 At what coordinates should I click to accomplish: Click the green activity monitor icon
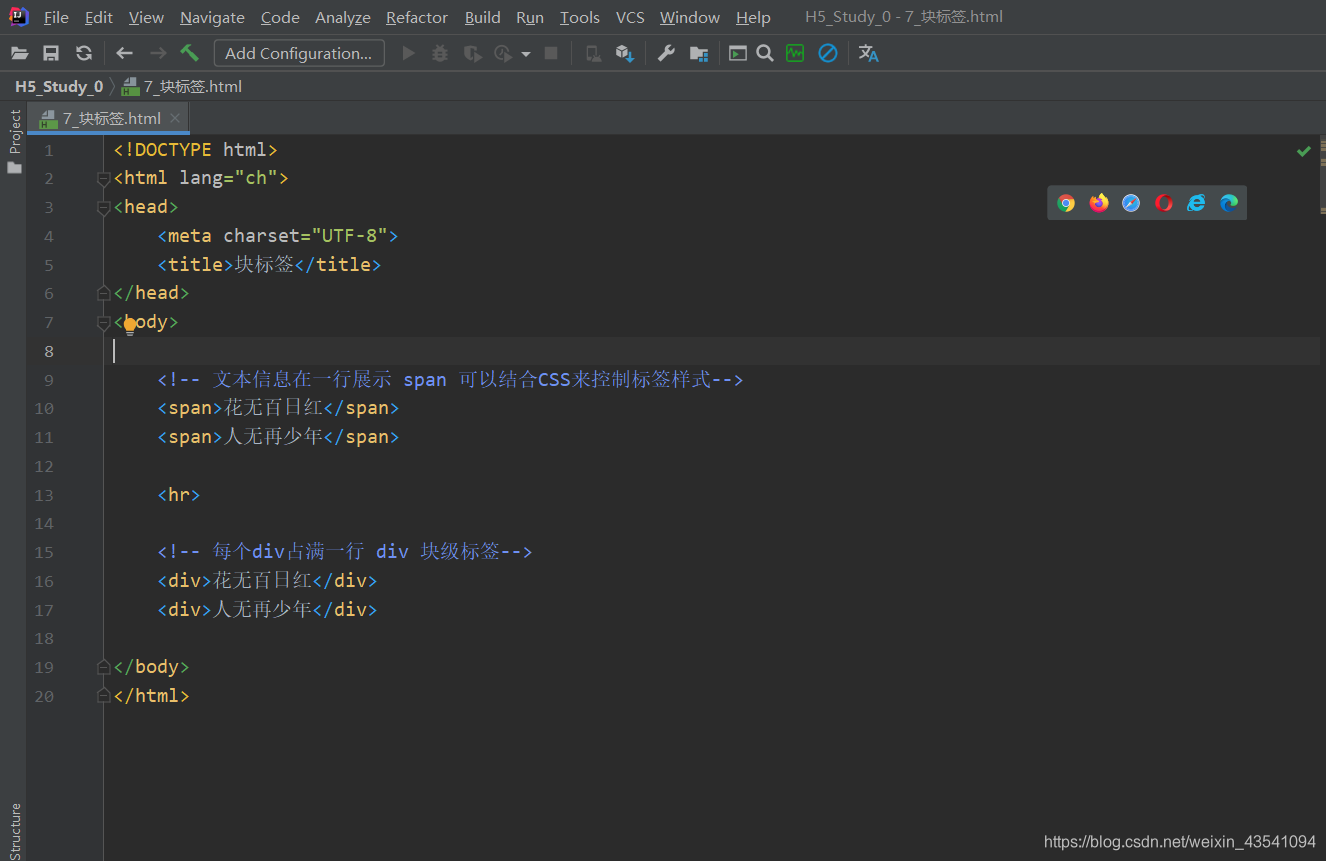coord(795,53)
